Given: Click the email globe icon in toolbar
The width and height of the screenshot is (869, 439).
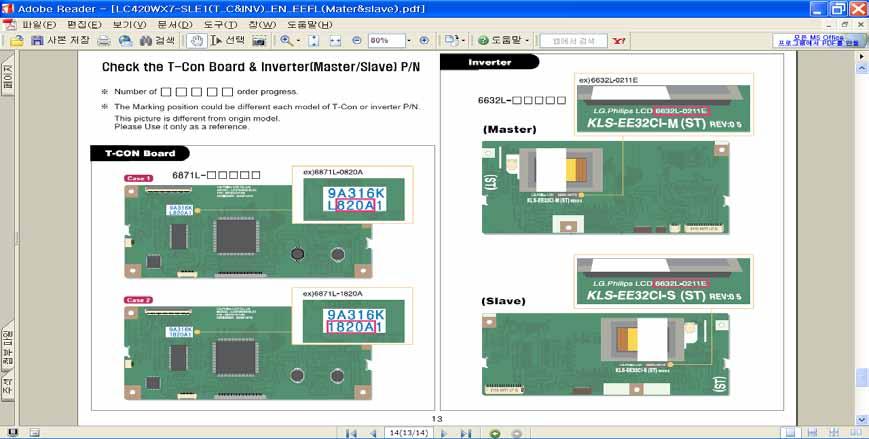Looking at the screenshot, I should 126,40.
